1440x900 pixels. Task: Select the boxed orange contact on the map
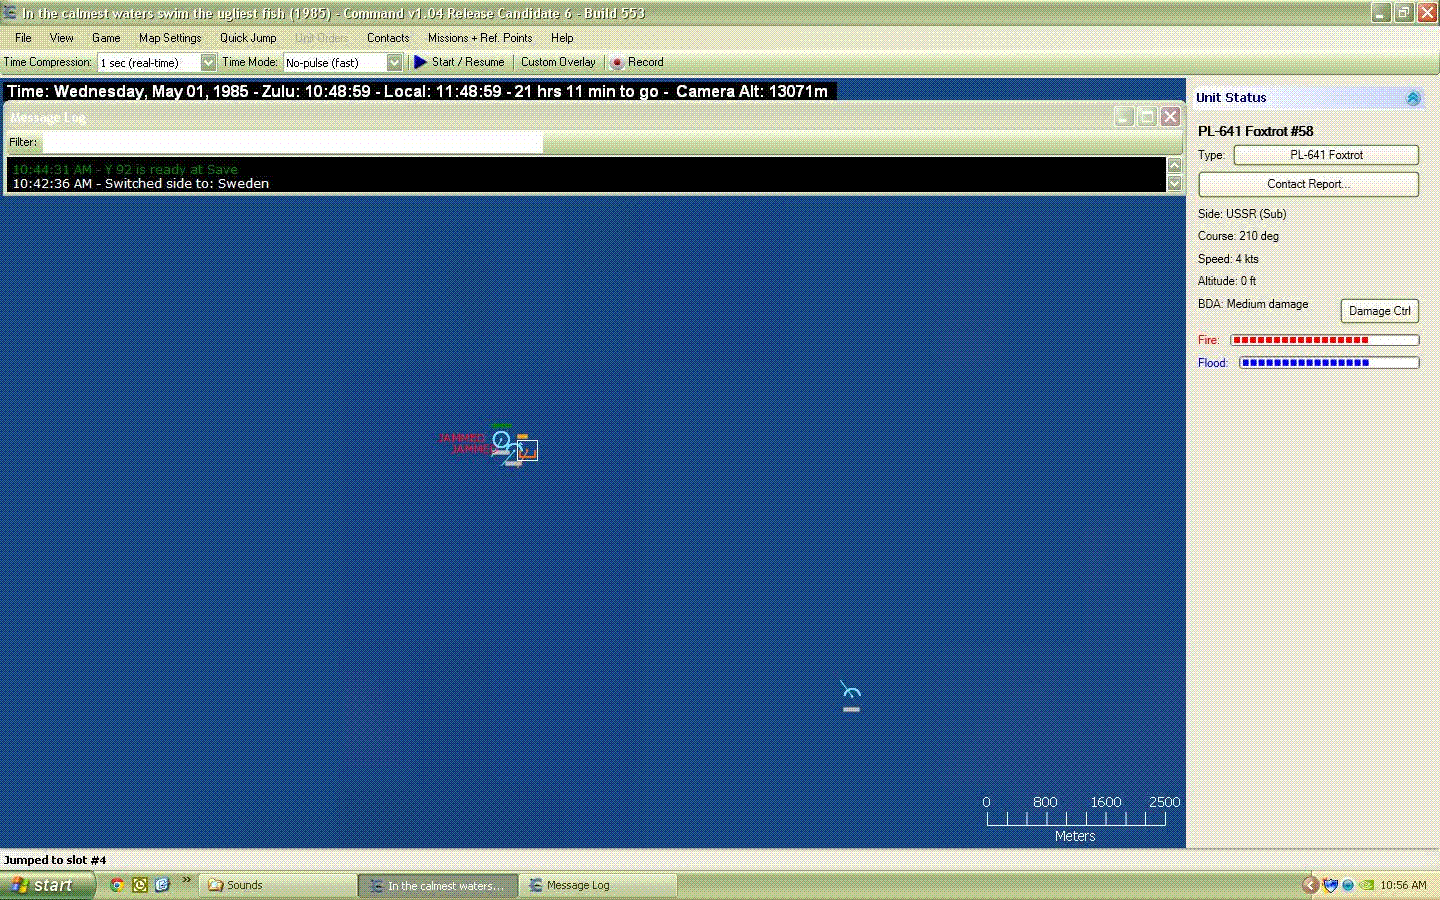(527, 451)
